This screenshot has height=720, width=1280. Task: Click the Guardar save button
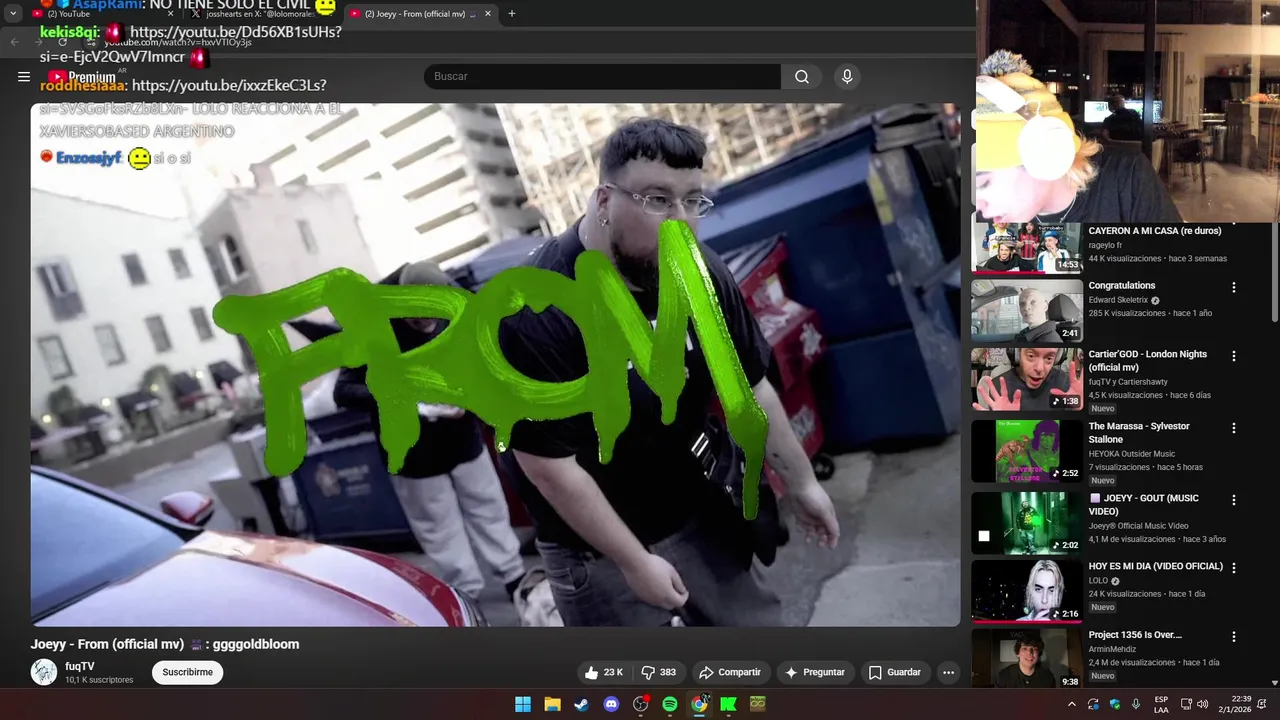895,672
